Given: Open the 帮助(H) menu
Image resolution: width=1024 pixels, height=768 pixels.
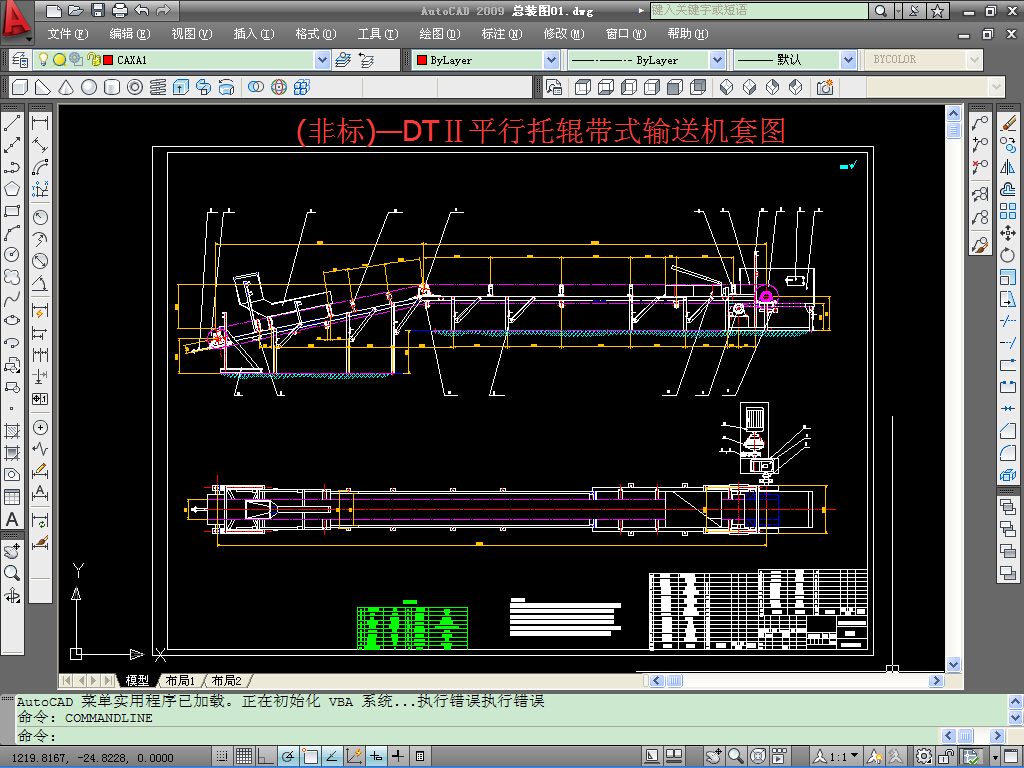Looking at the screenshot, I should click(x=688, y=33).
